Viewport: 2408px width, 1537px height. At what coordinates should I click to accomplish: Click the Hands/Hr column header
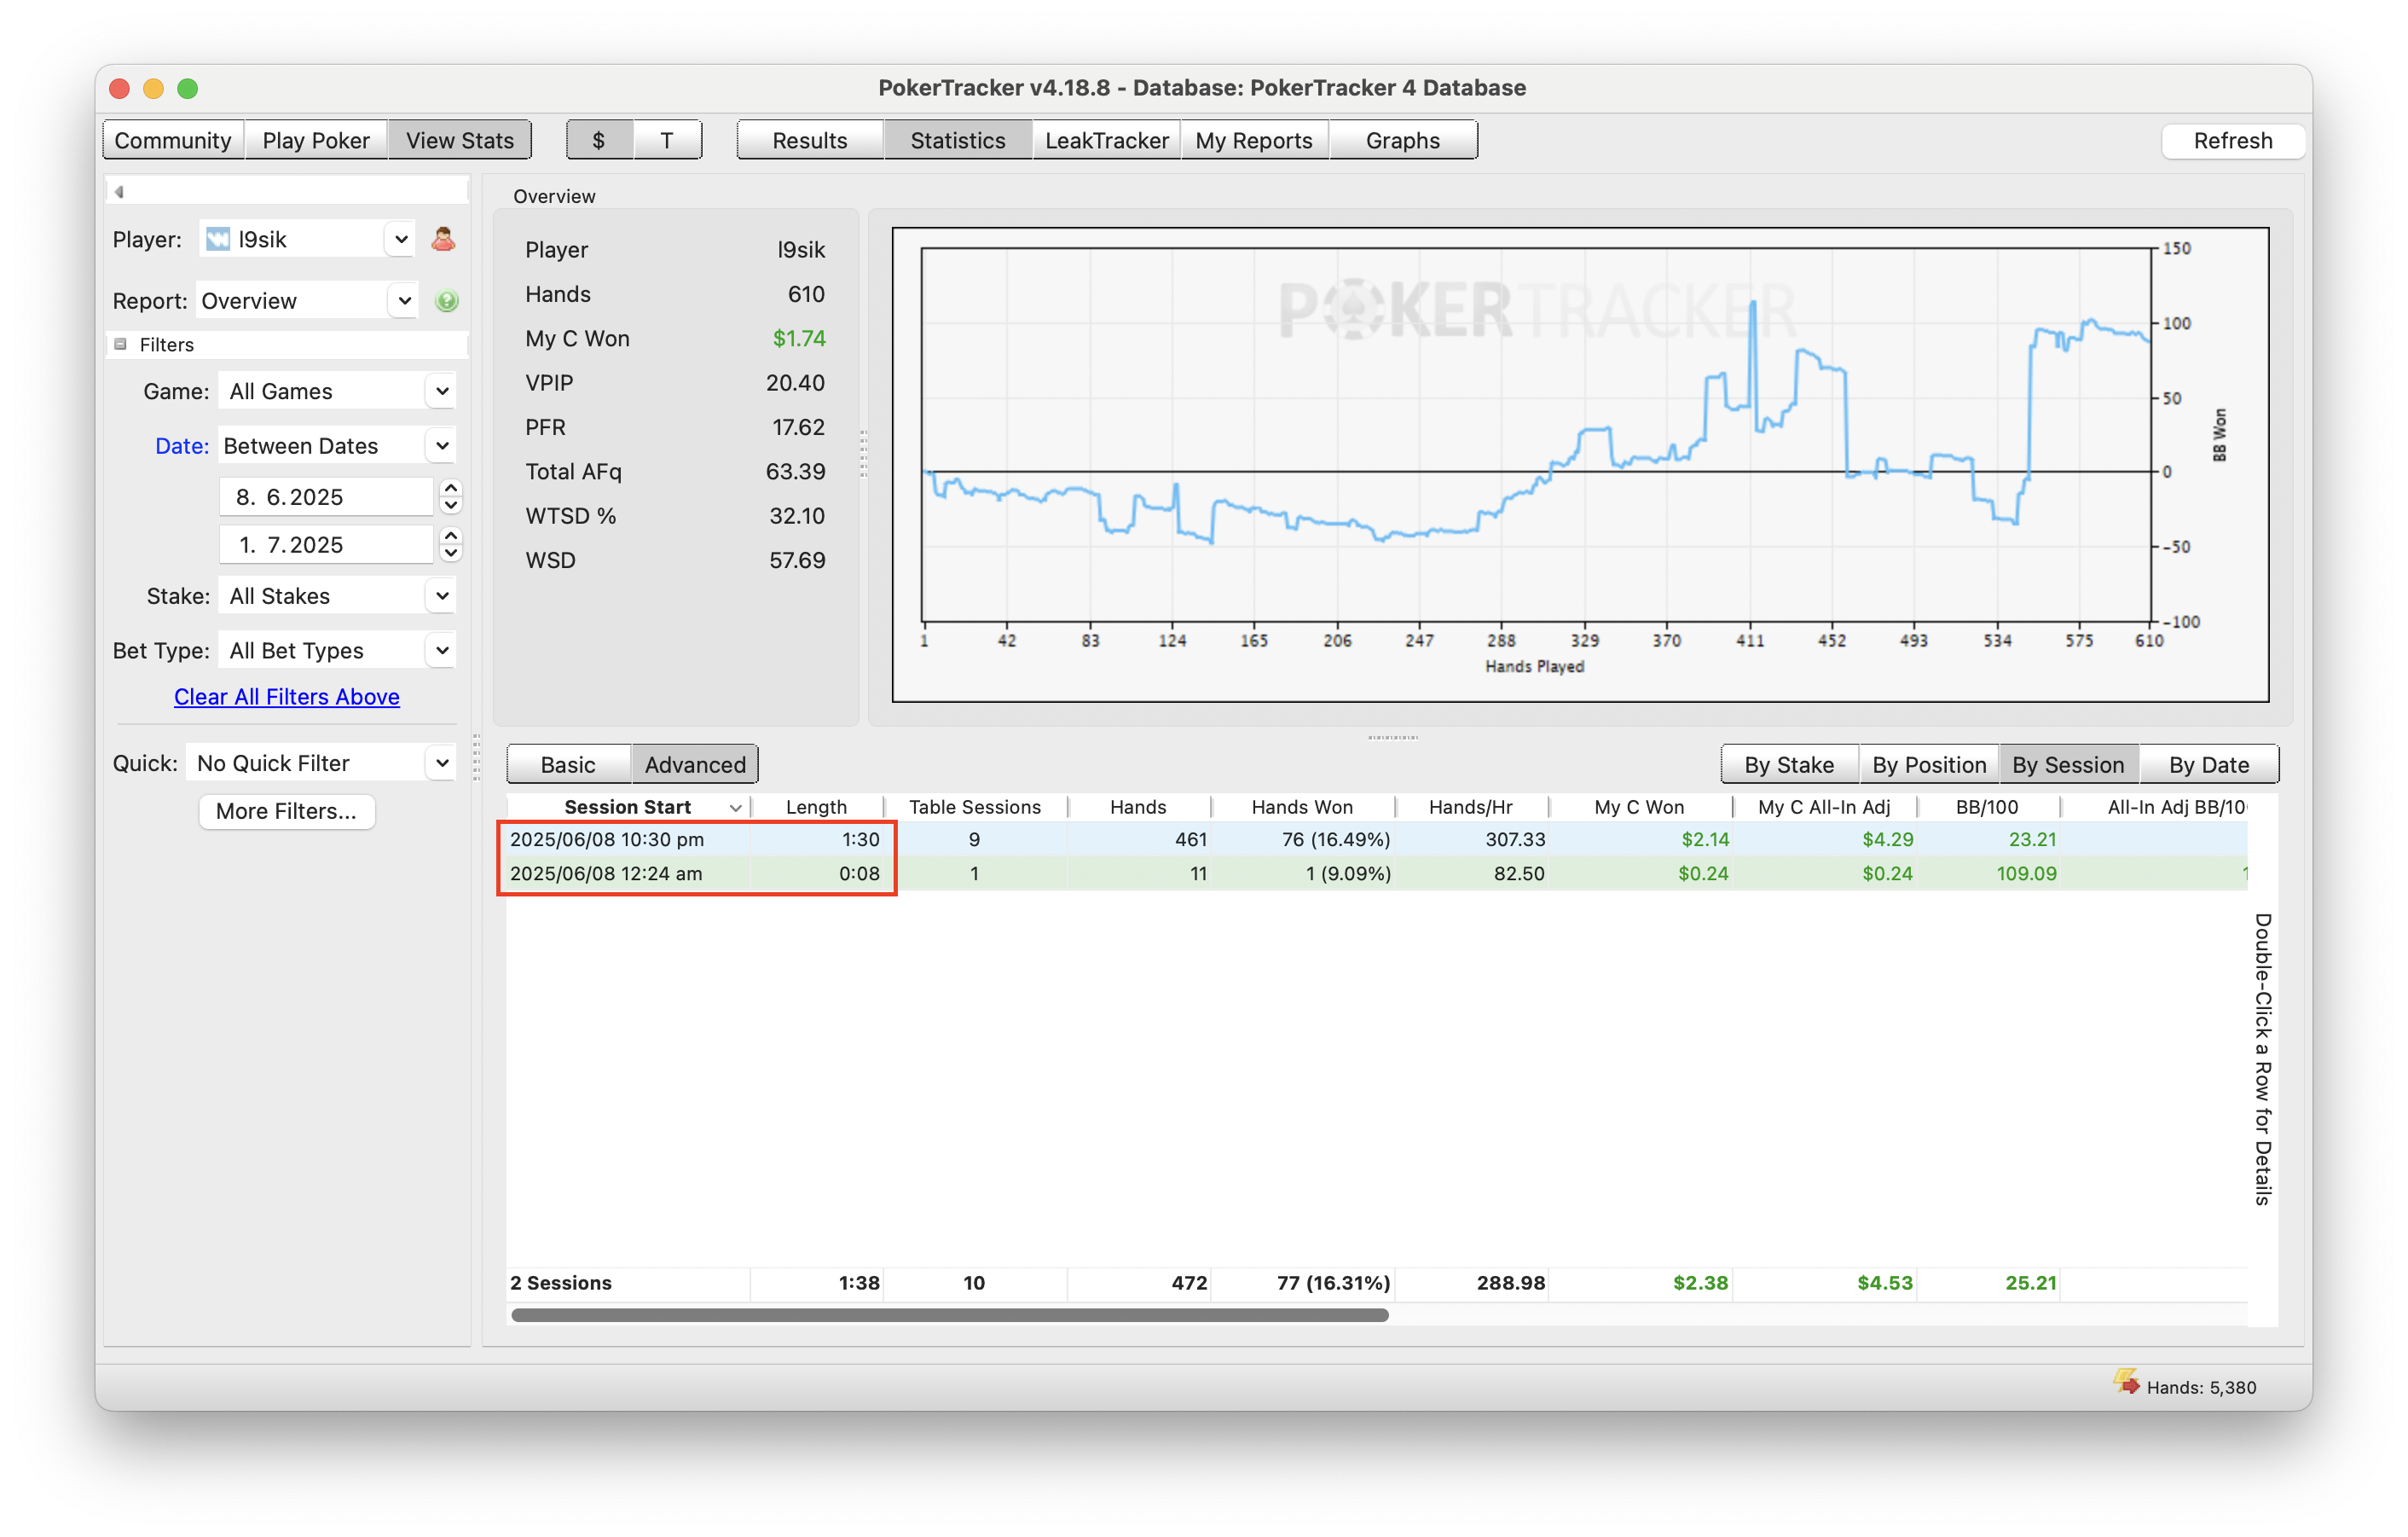click(x=1471, y=808)
